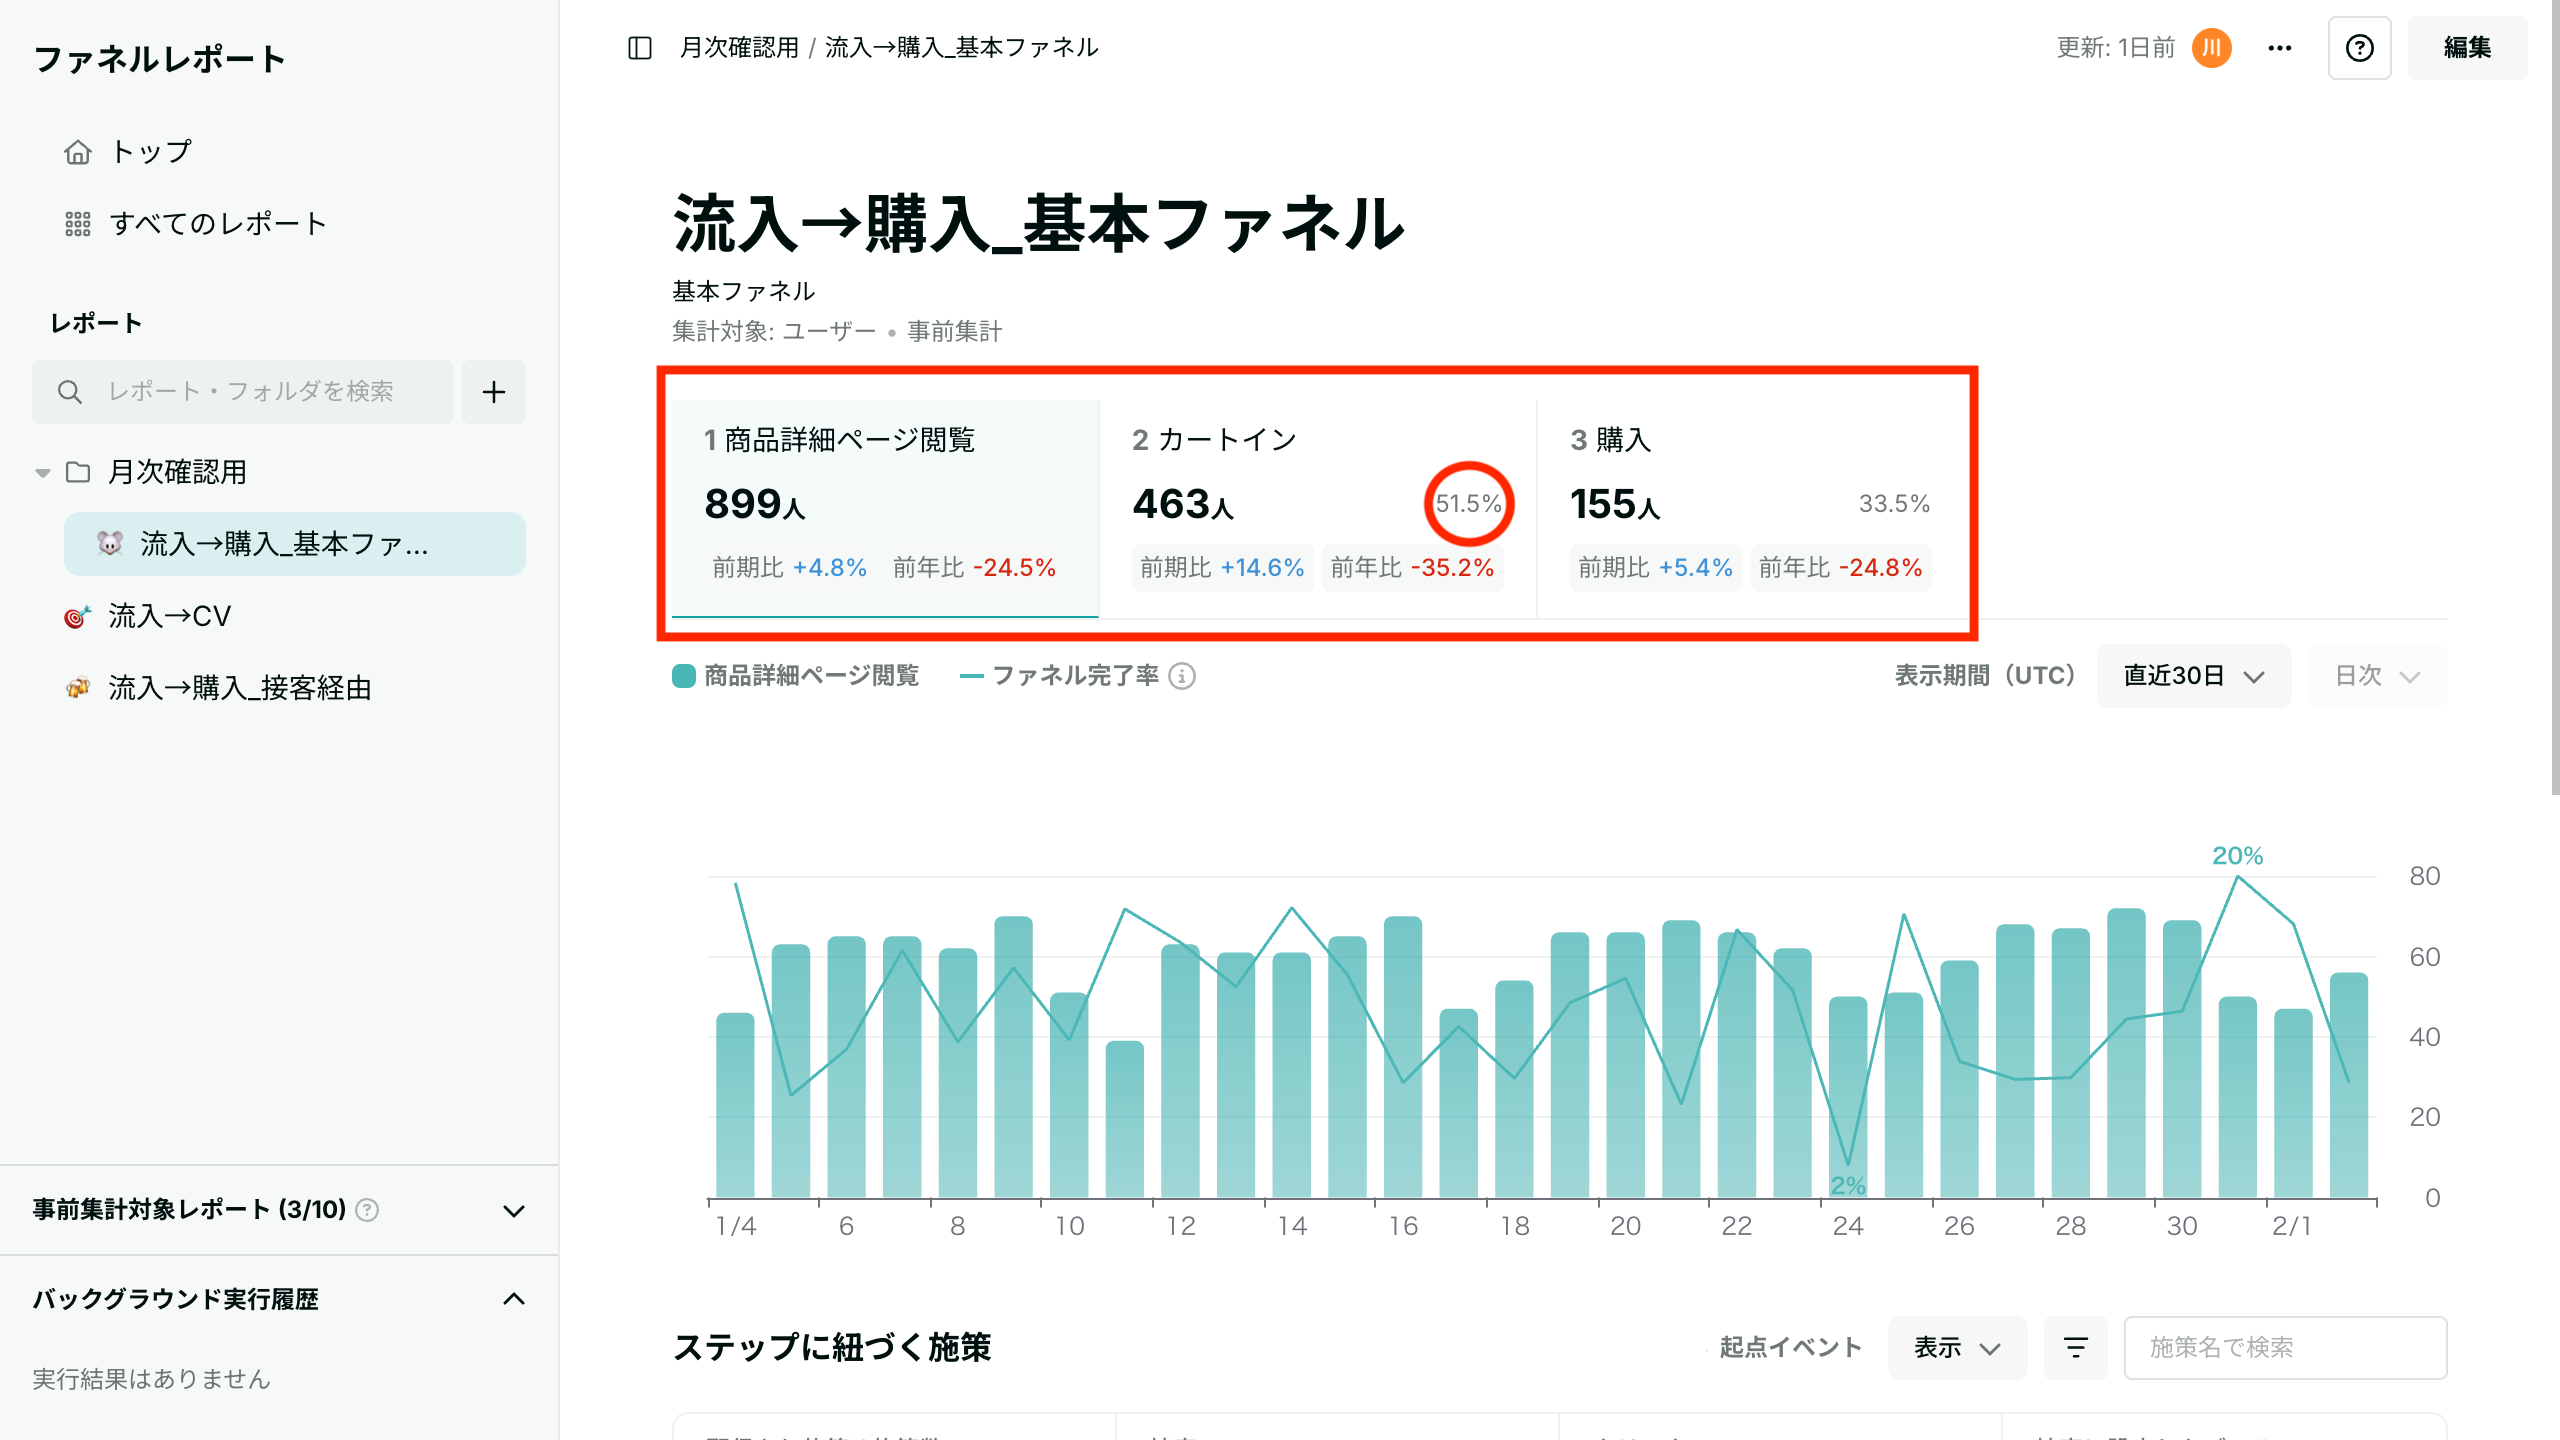Click the 編集 button
The height and width of the screenshot is (1440, 2560).
click(2466, 48)
